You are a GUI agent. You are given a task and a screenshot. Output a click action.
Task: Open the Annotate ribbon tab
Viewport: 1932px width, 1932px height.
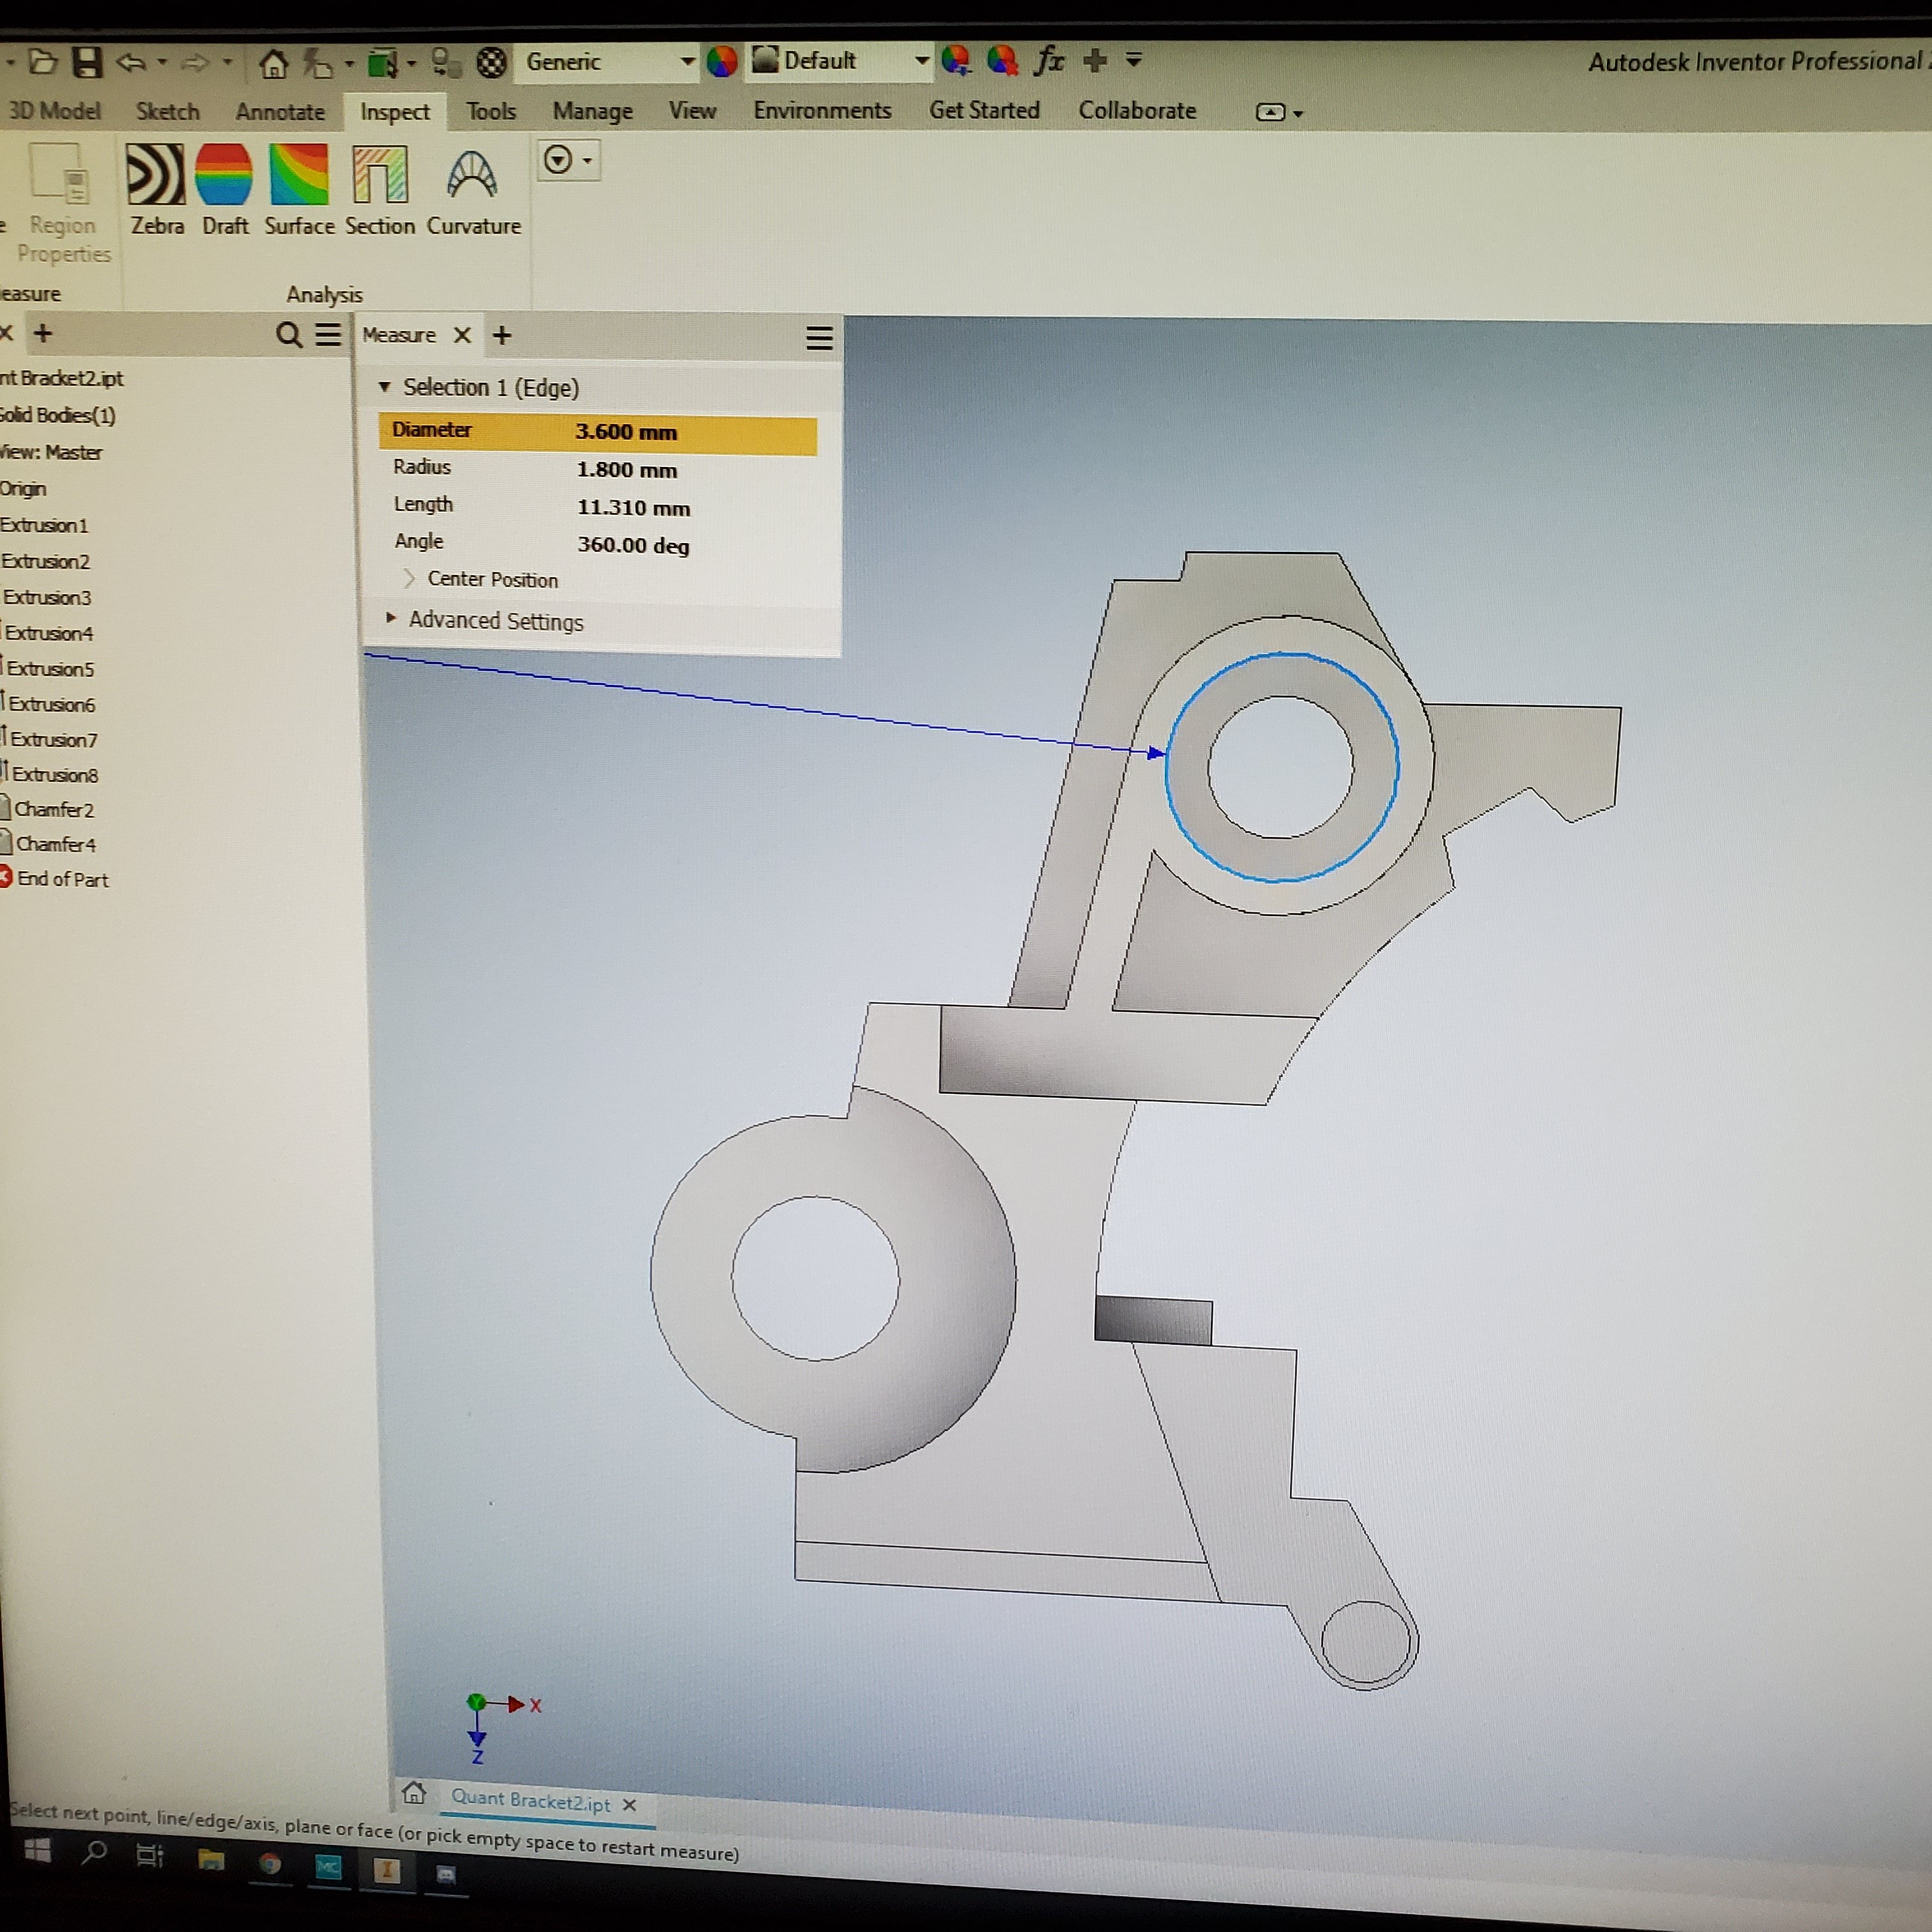pos(280,111)
